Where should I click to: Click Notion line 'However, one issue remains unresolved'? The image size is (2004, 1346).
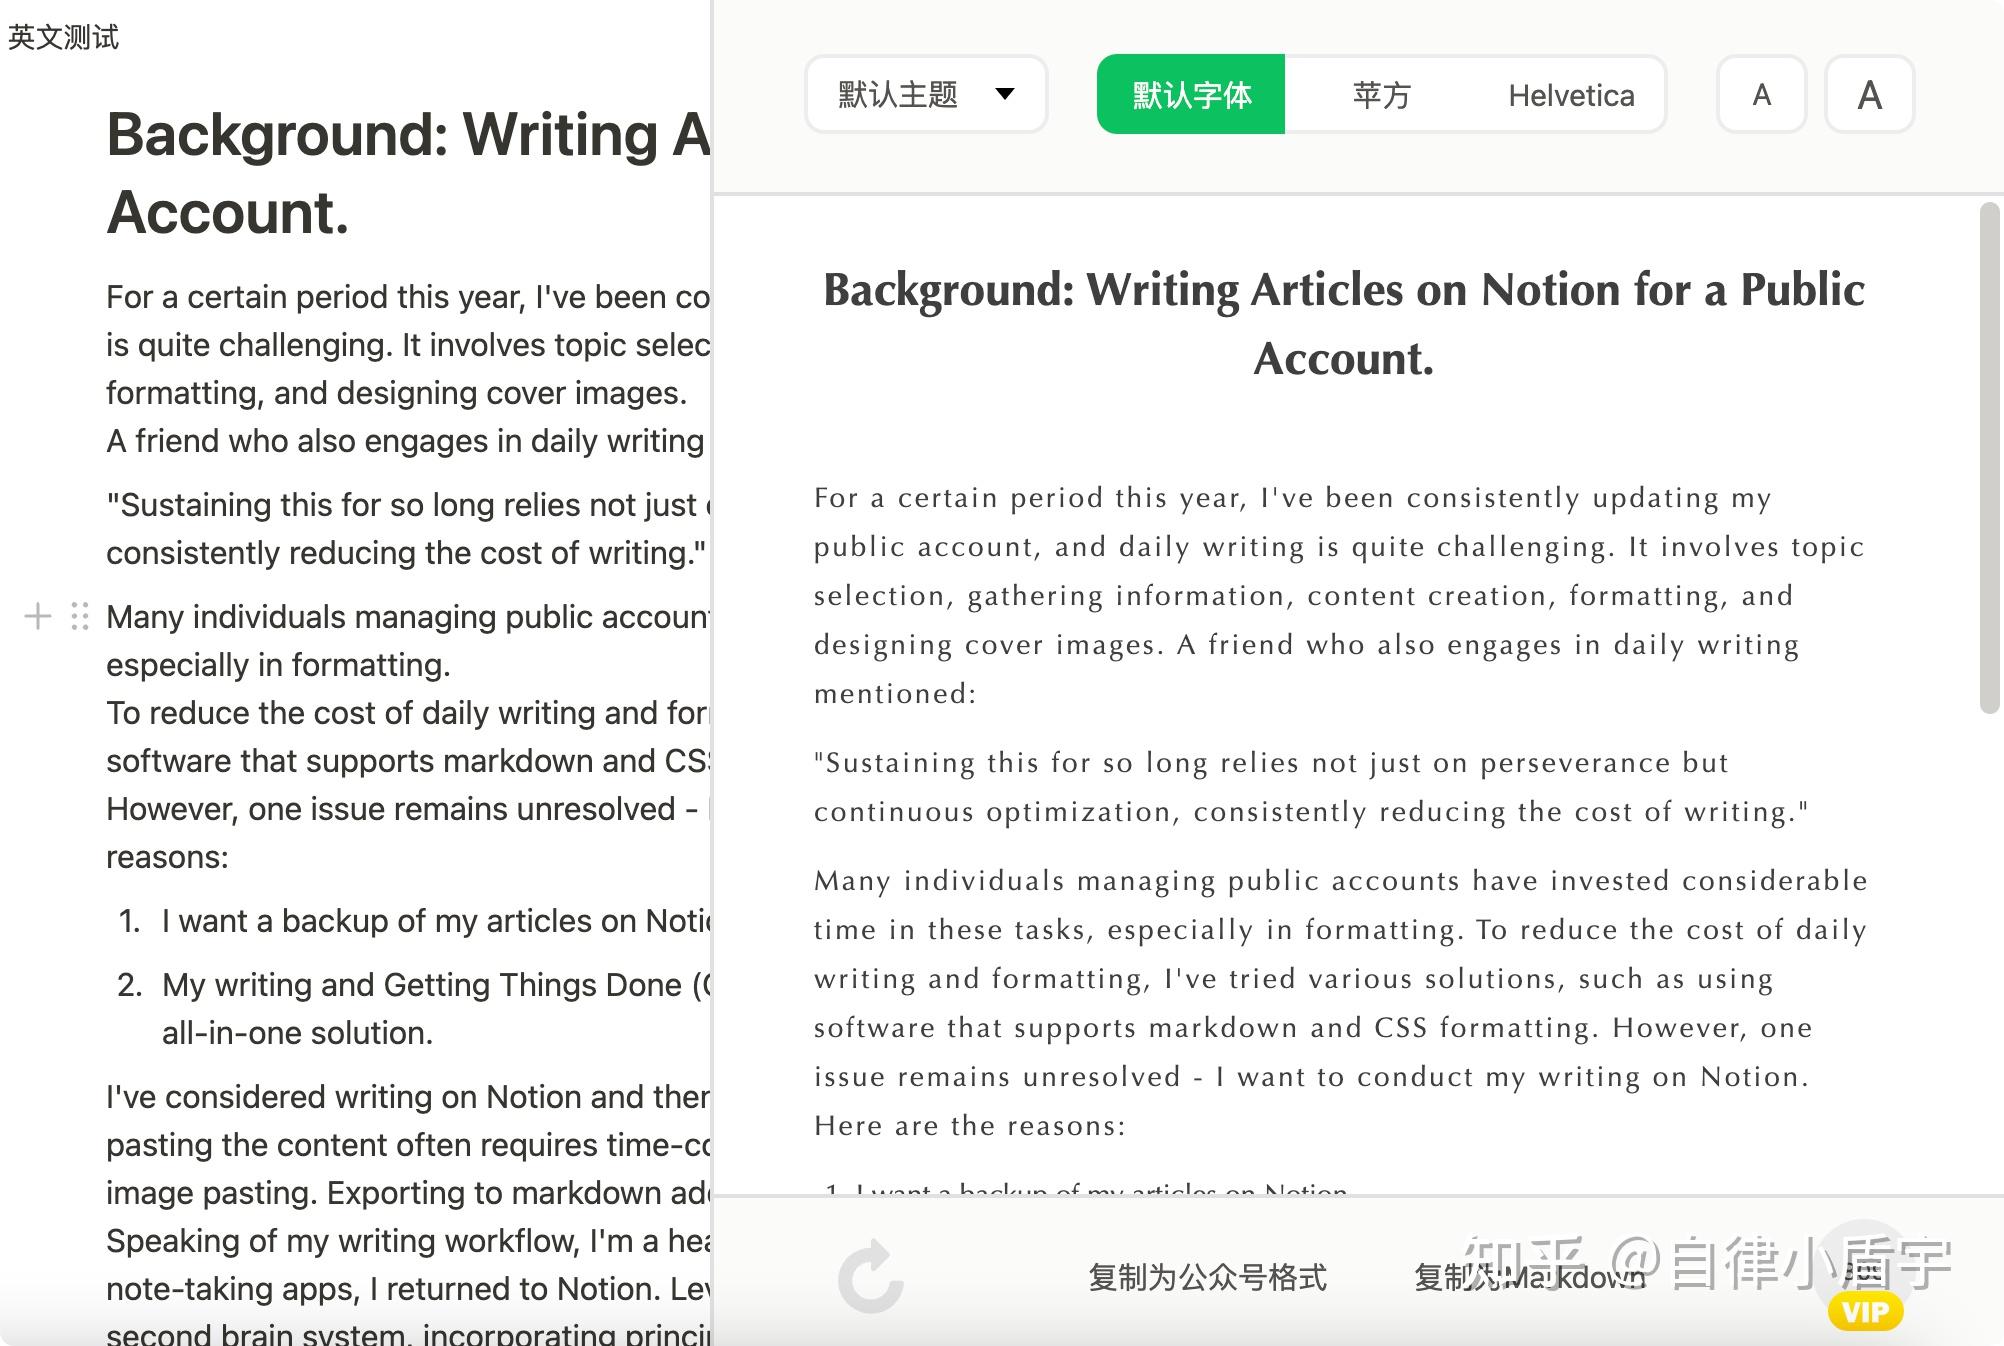[x=408, y=809]
